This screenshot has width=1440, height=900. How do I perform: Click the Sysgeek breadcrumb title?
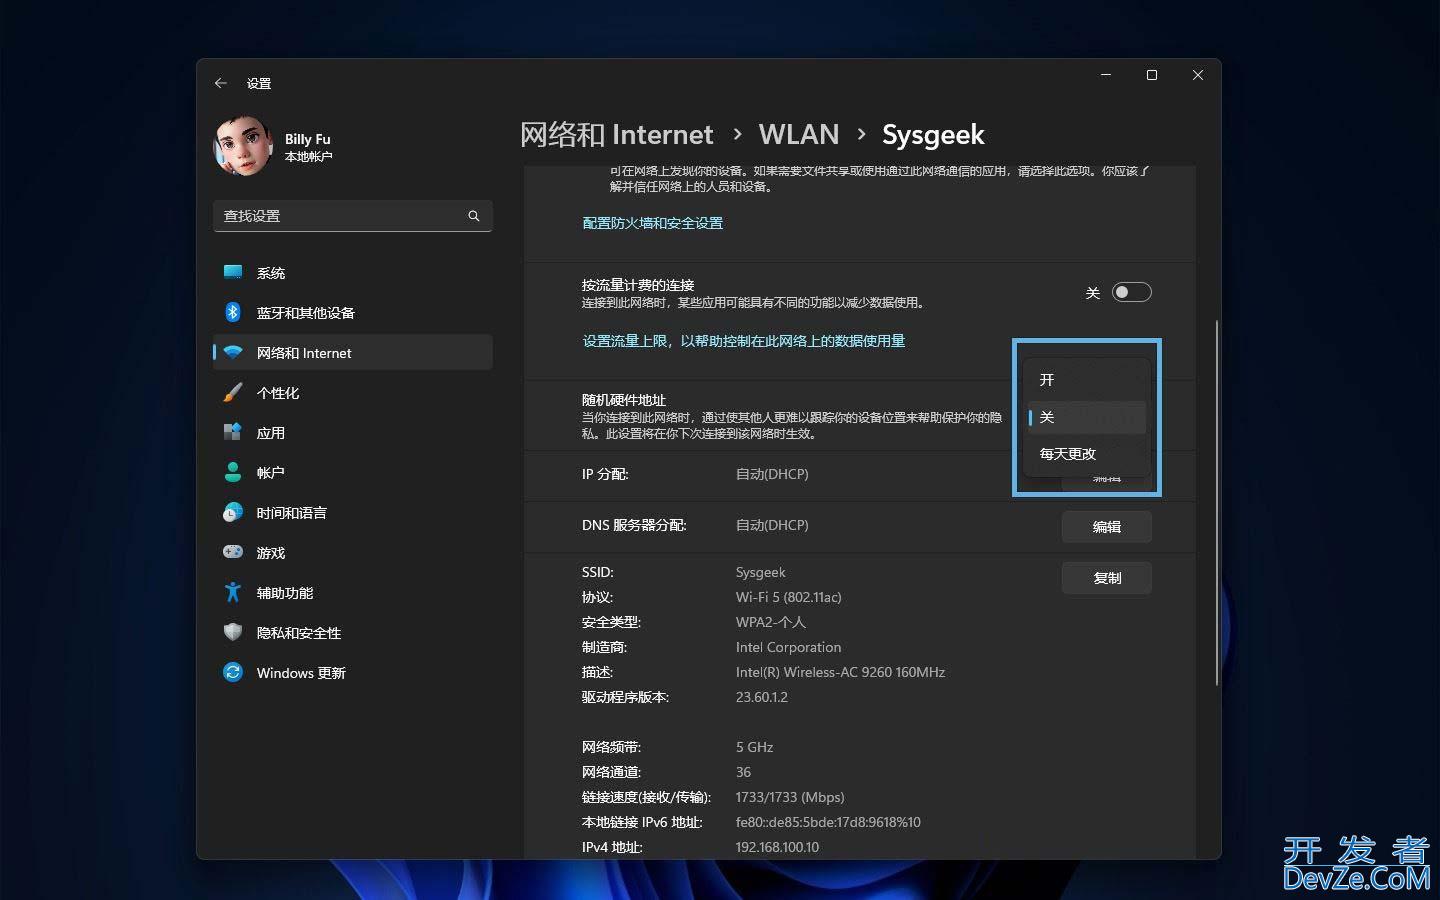pos(933,135)
